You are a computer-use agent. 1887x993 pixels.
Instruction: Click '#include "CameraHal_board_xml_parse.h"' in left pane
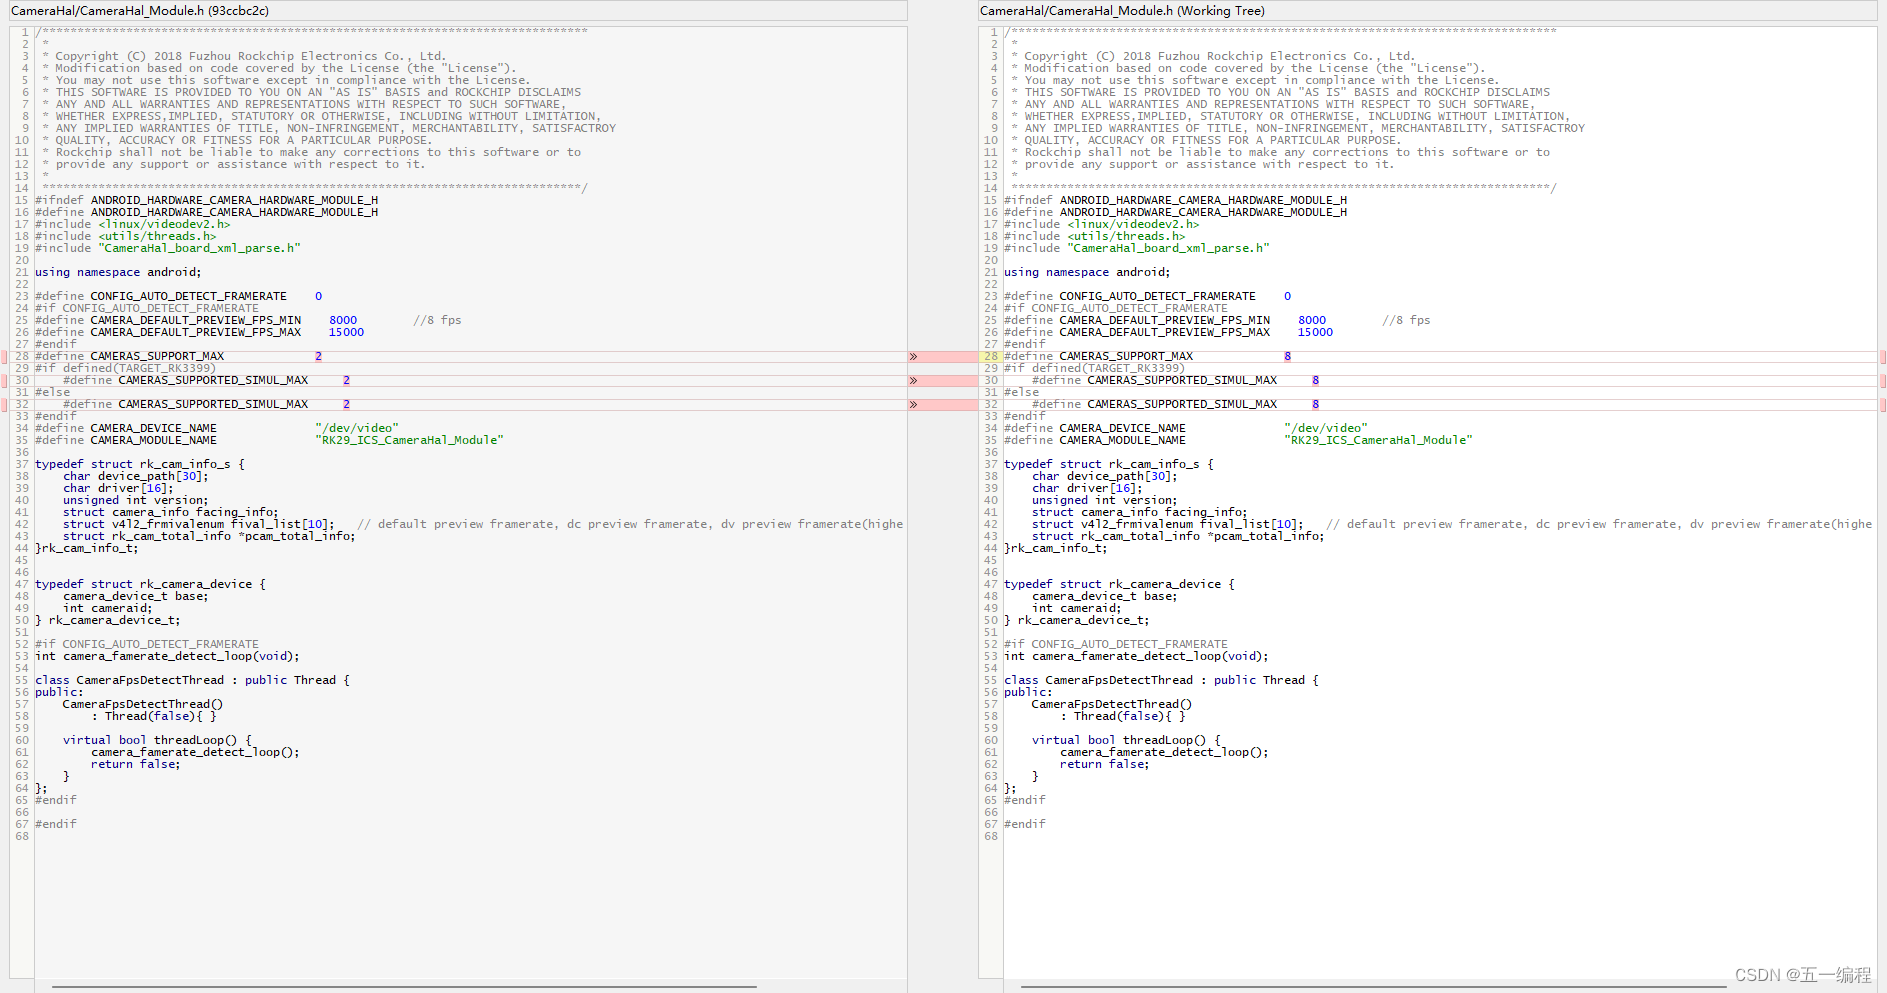tap(168, 249)
